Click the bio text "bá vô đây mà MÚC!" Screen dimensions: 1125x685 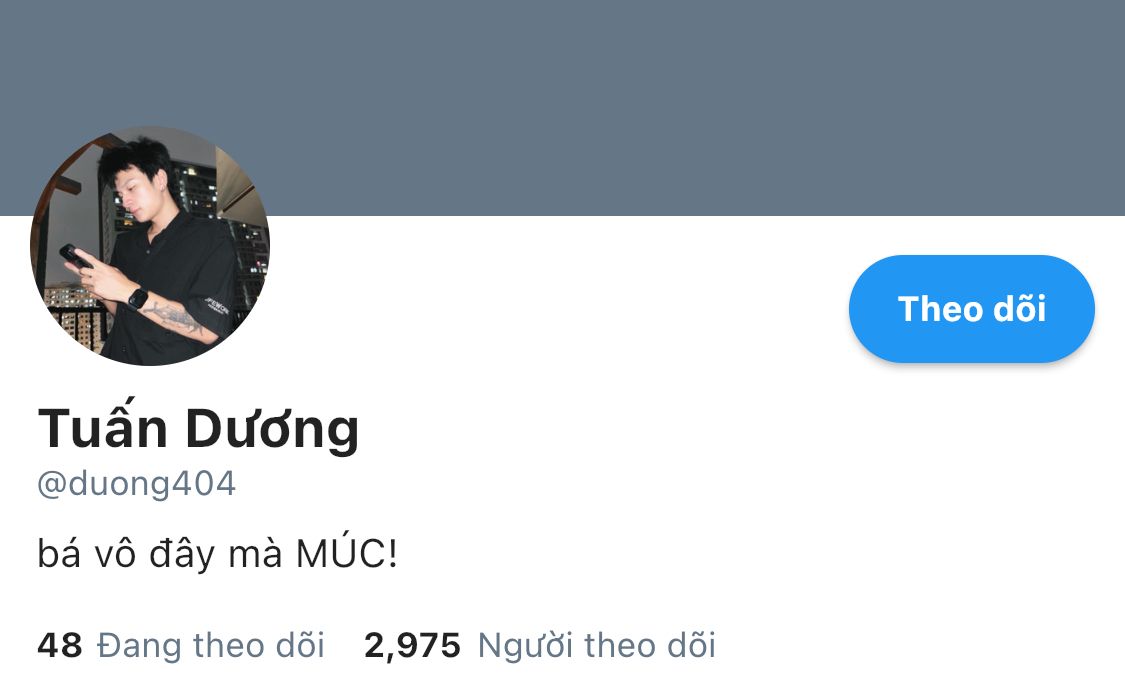point(217,554)
